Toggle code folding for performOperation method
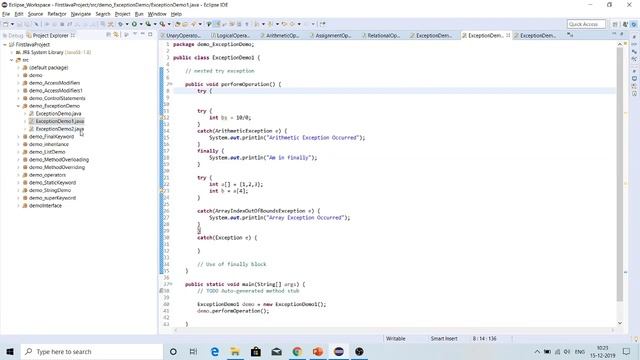This screenshot has width=640, height=360. point(171,84)
